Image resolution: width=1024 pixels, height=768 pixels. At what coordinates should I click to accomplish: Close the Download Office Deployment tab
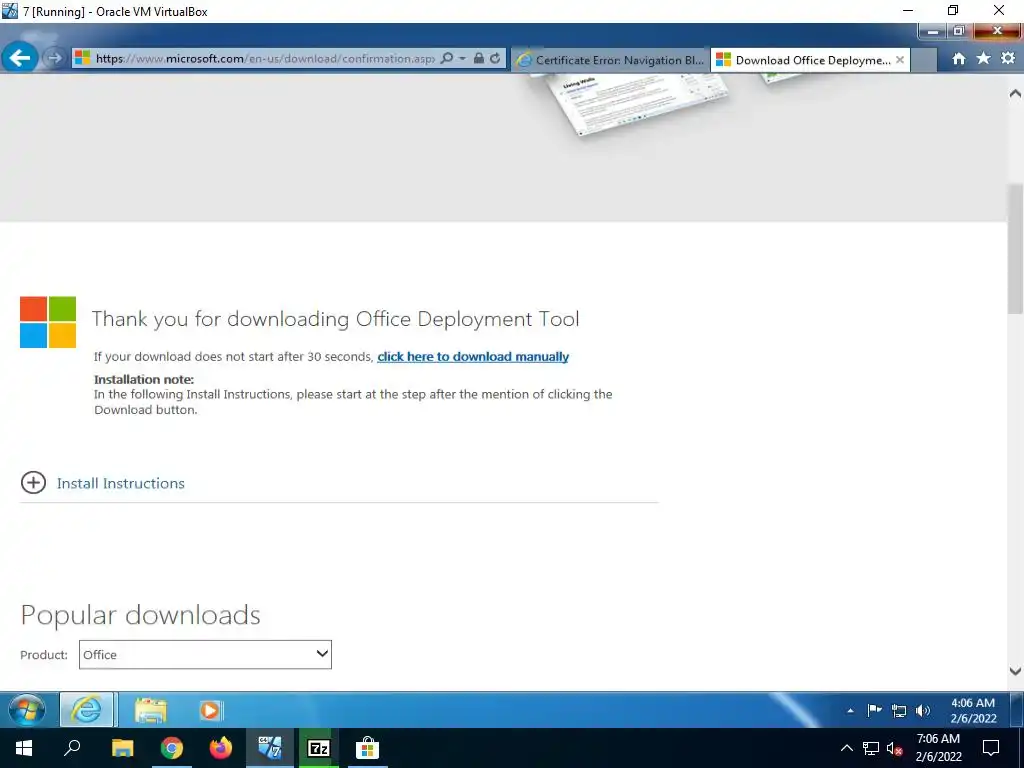point(900,59)
